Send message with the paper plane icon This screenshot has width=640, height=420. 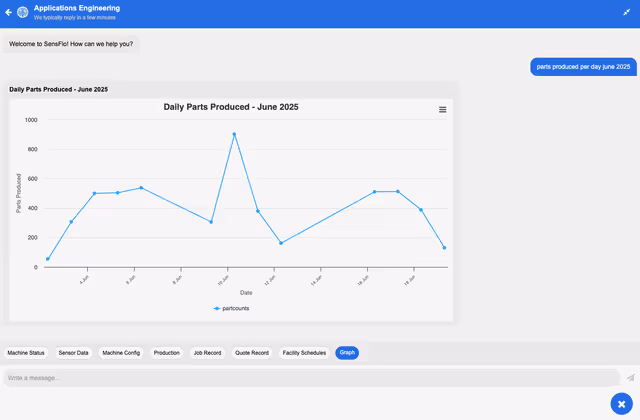631,378
